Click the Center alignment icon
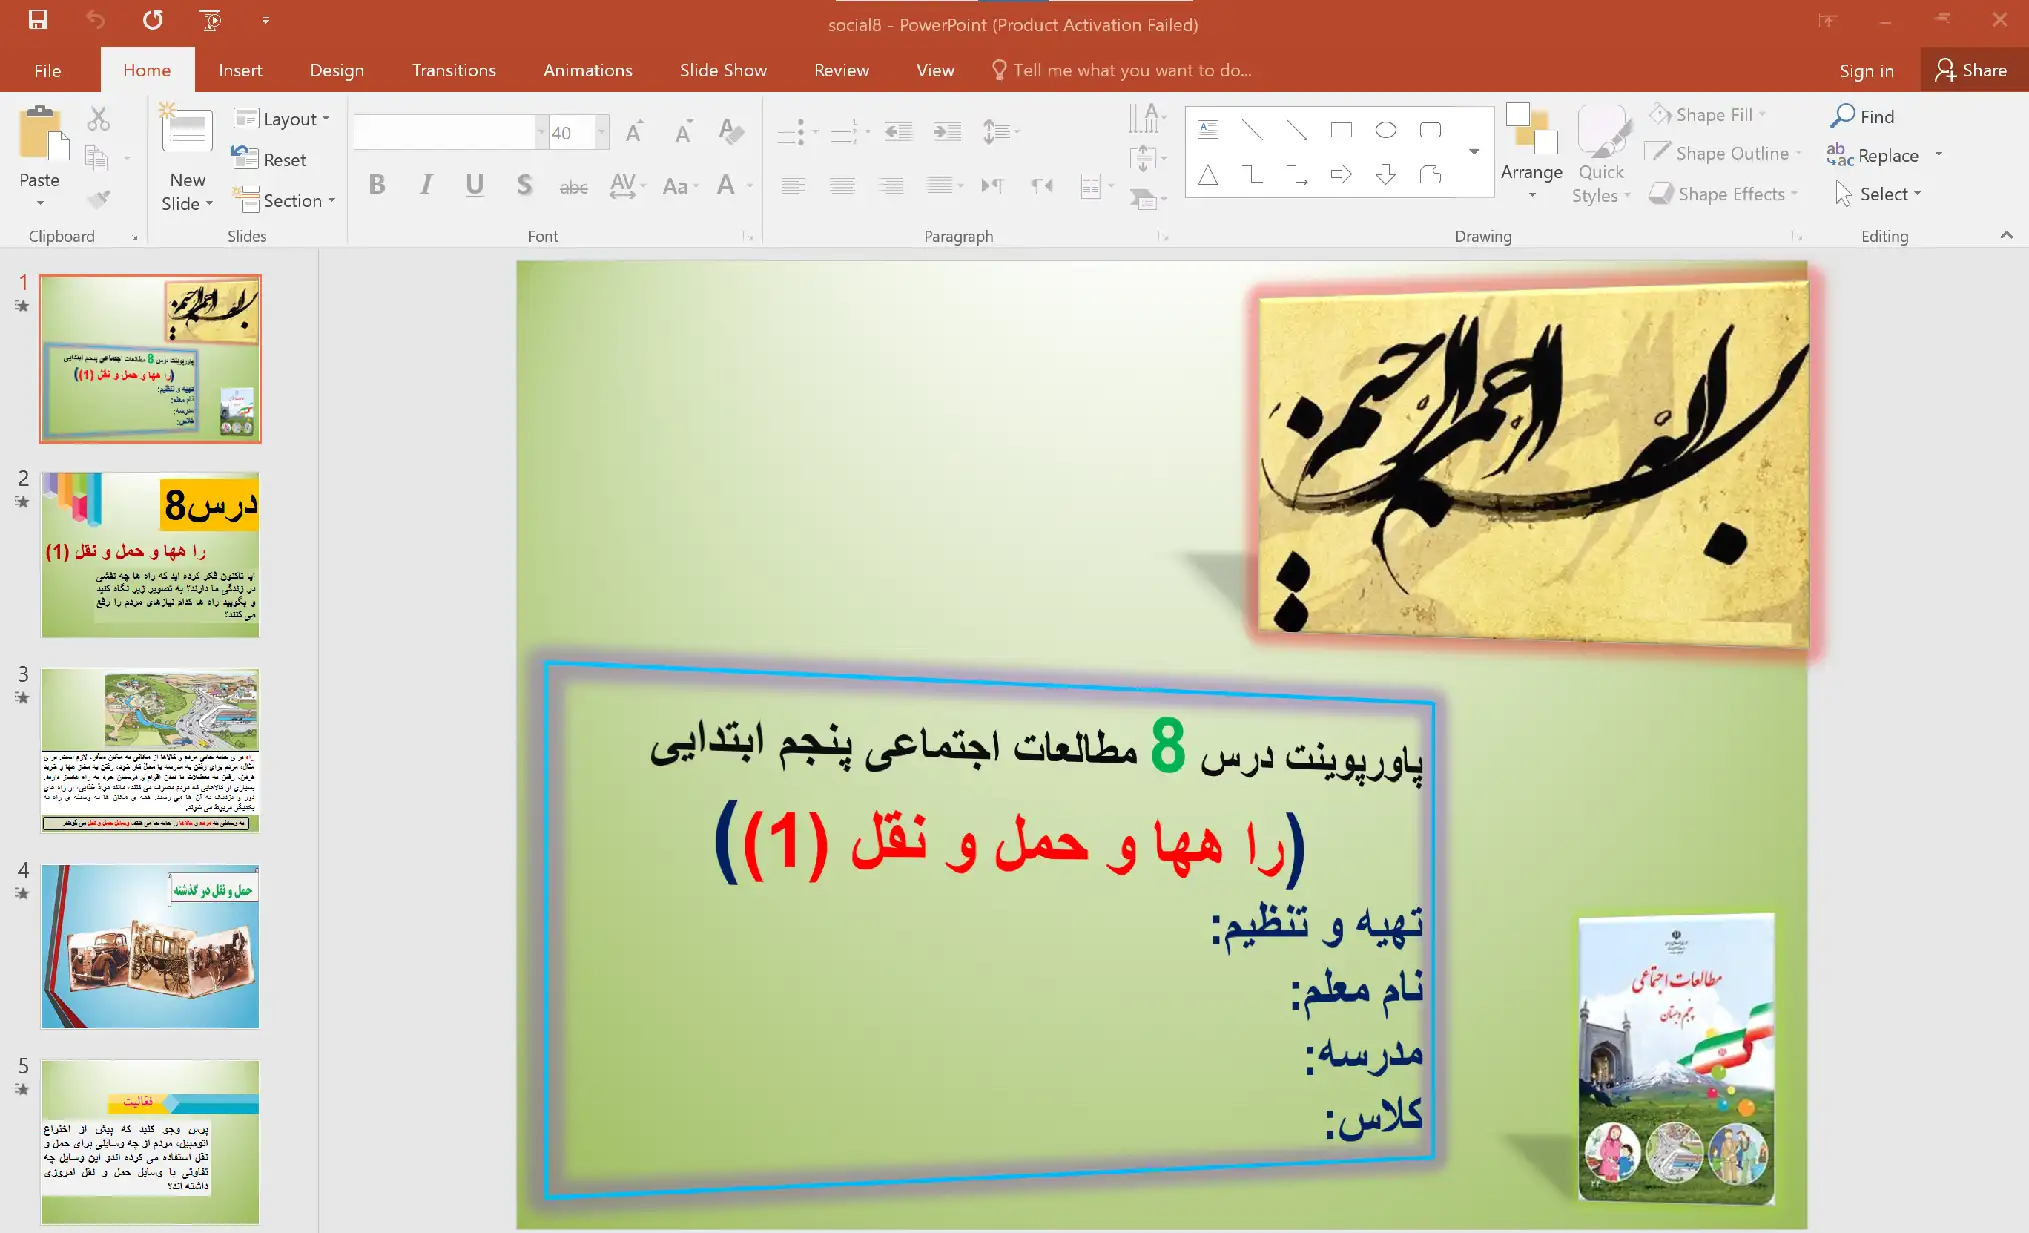The image size is (2029, 1233). tap(843, 184)
